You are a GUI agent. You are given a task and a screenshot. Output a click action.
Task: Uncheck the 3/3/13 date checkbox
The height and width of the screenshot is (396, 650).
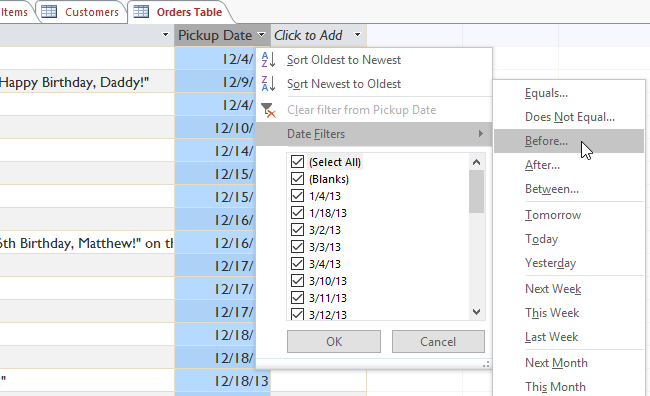tap(297, 246)
